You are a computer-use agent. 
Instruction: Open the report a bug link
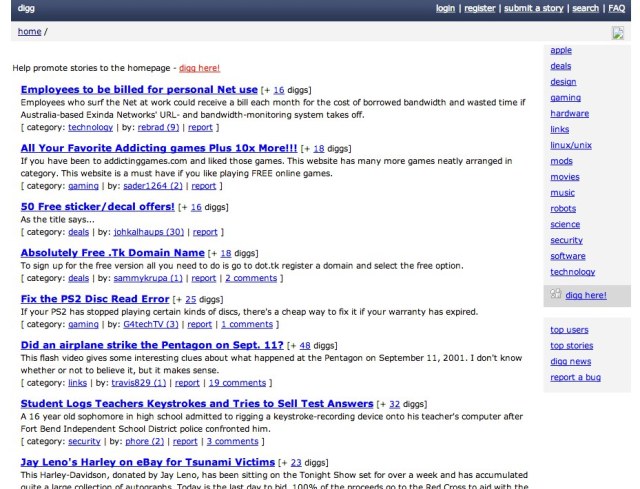[576, 378]
